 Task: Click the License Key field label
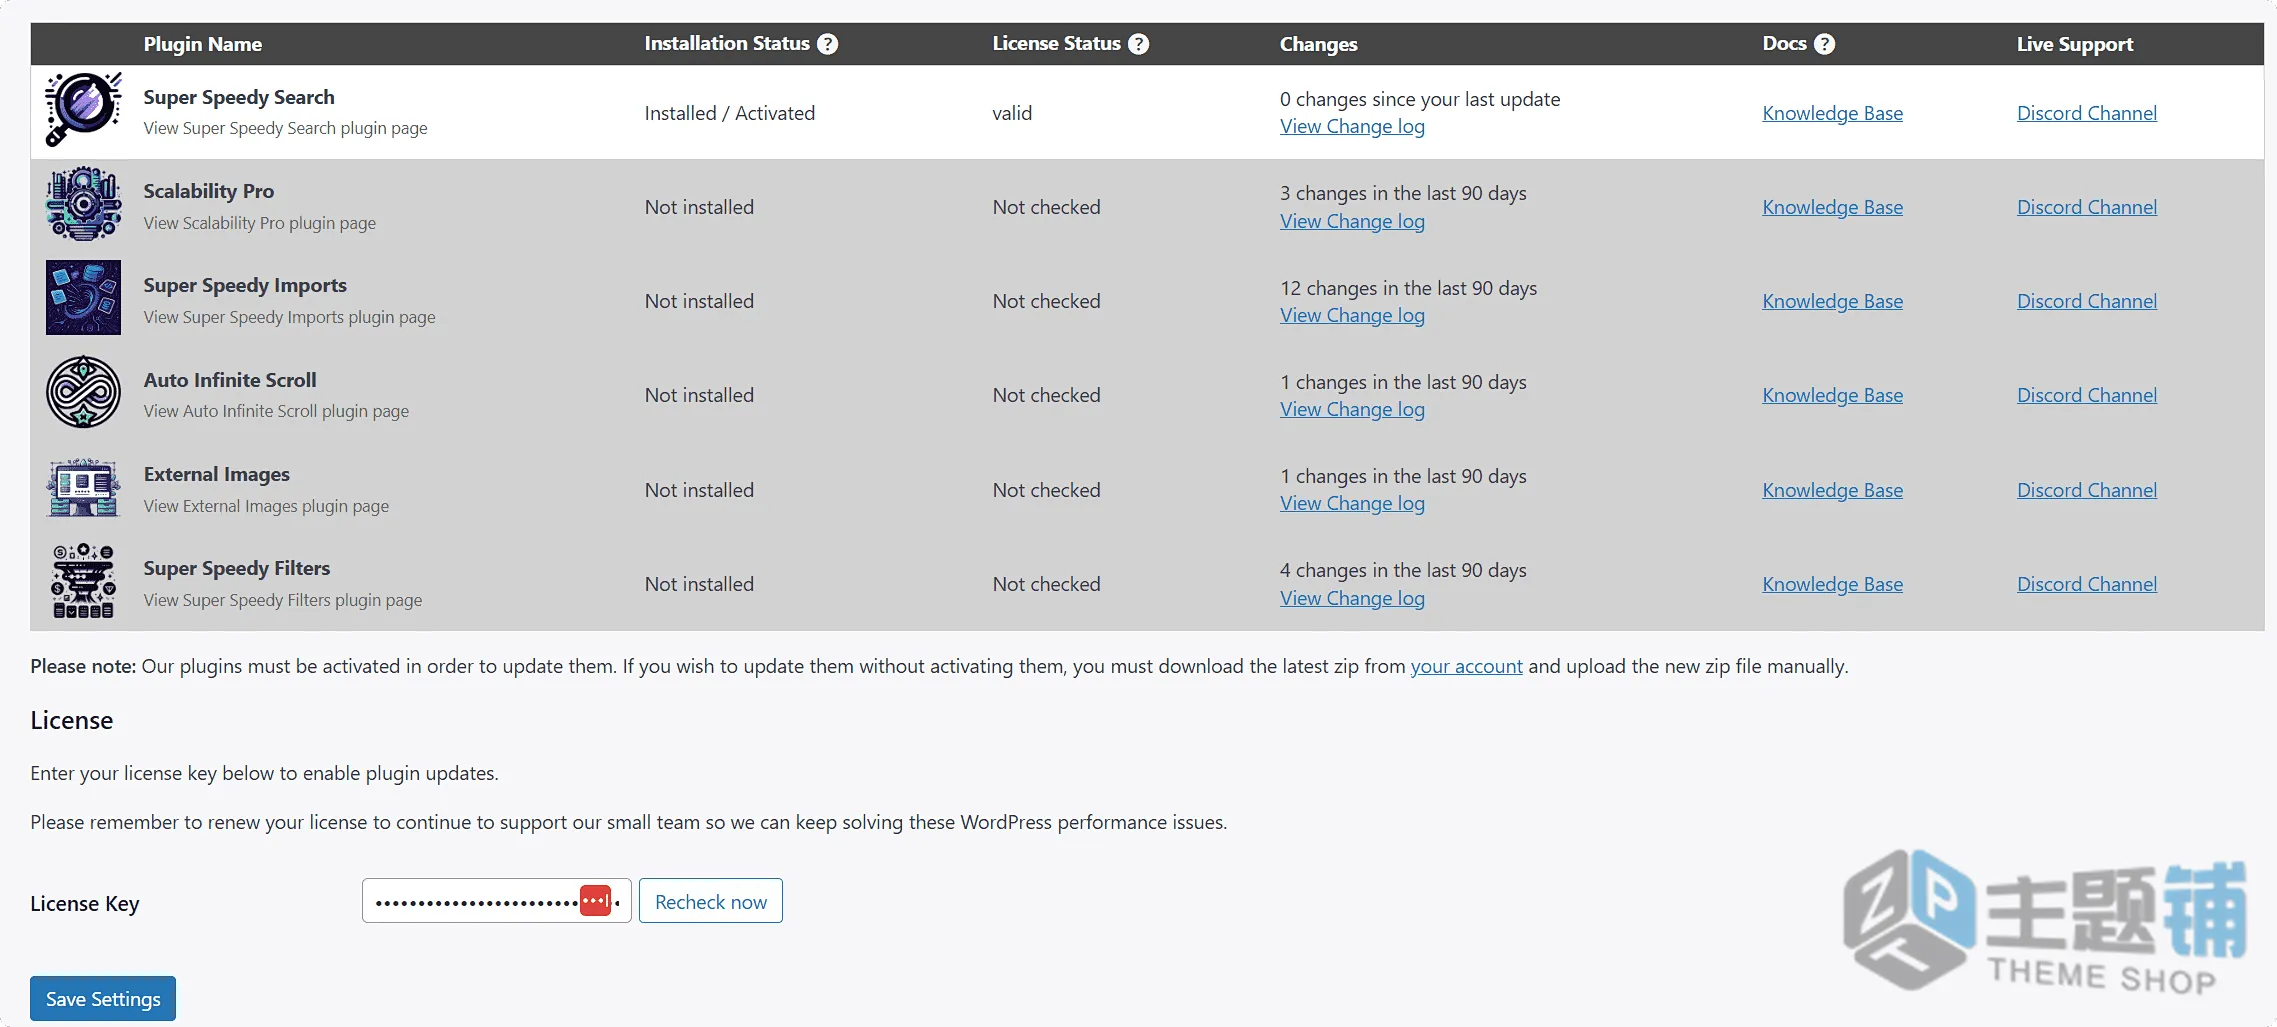pos(85,904)
